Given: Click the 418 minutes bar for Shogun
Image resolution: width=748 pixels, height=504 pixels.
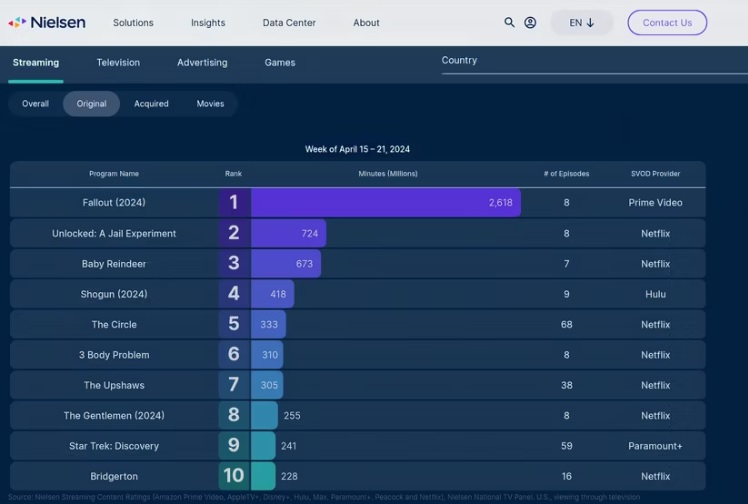Looking at the screenshot, I should coord(272,294).
